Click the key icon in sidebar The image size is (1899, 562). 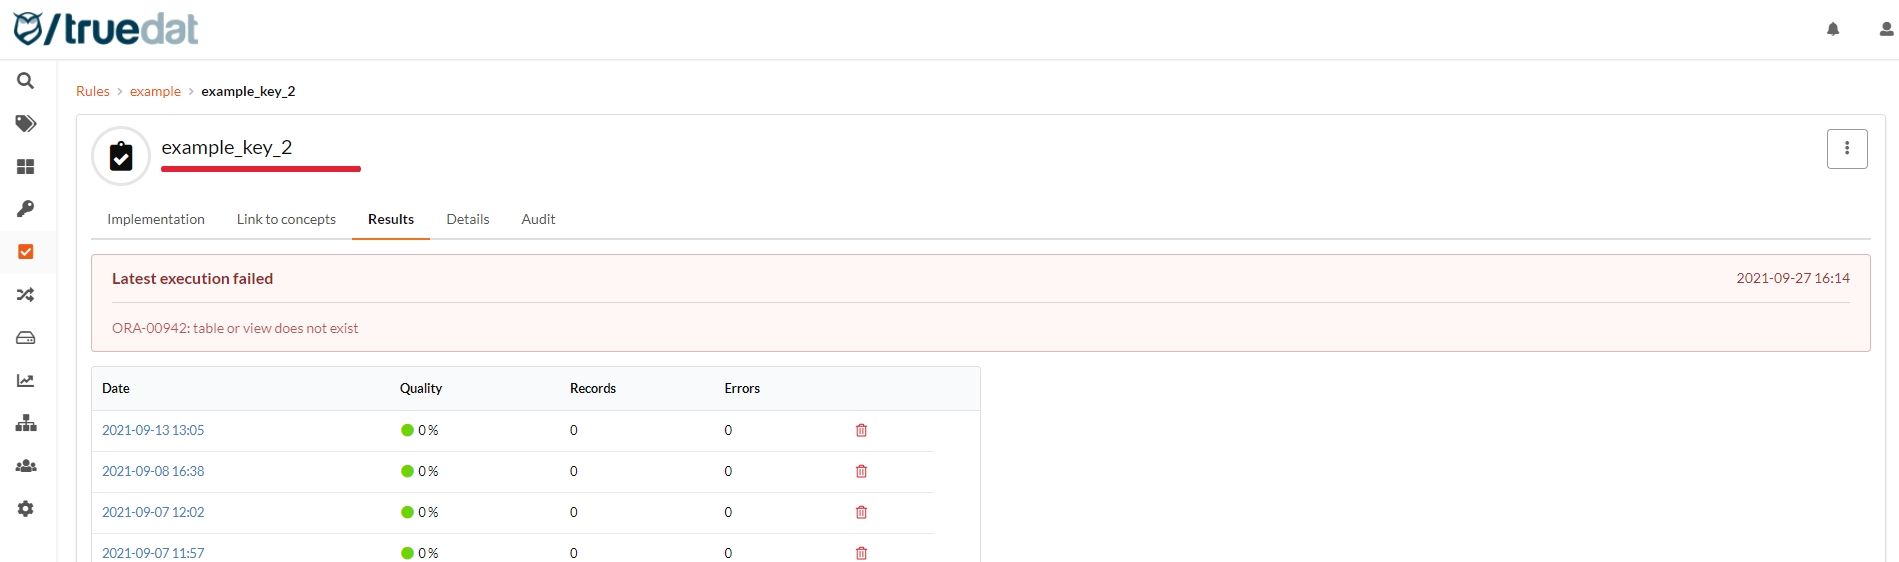coord(26,209)
